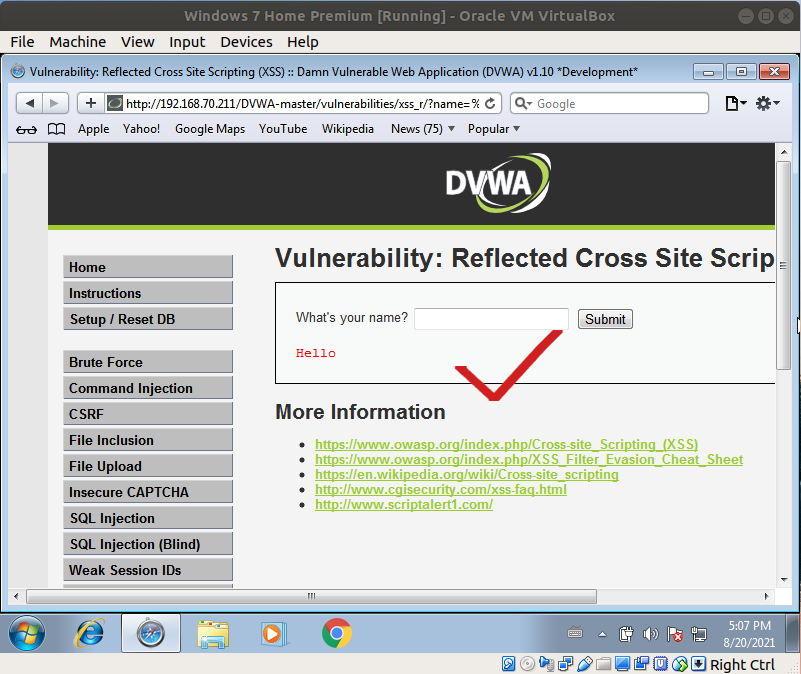Click the VirtualBox optical disc status icon

(527, 664)
